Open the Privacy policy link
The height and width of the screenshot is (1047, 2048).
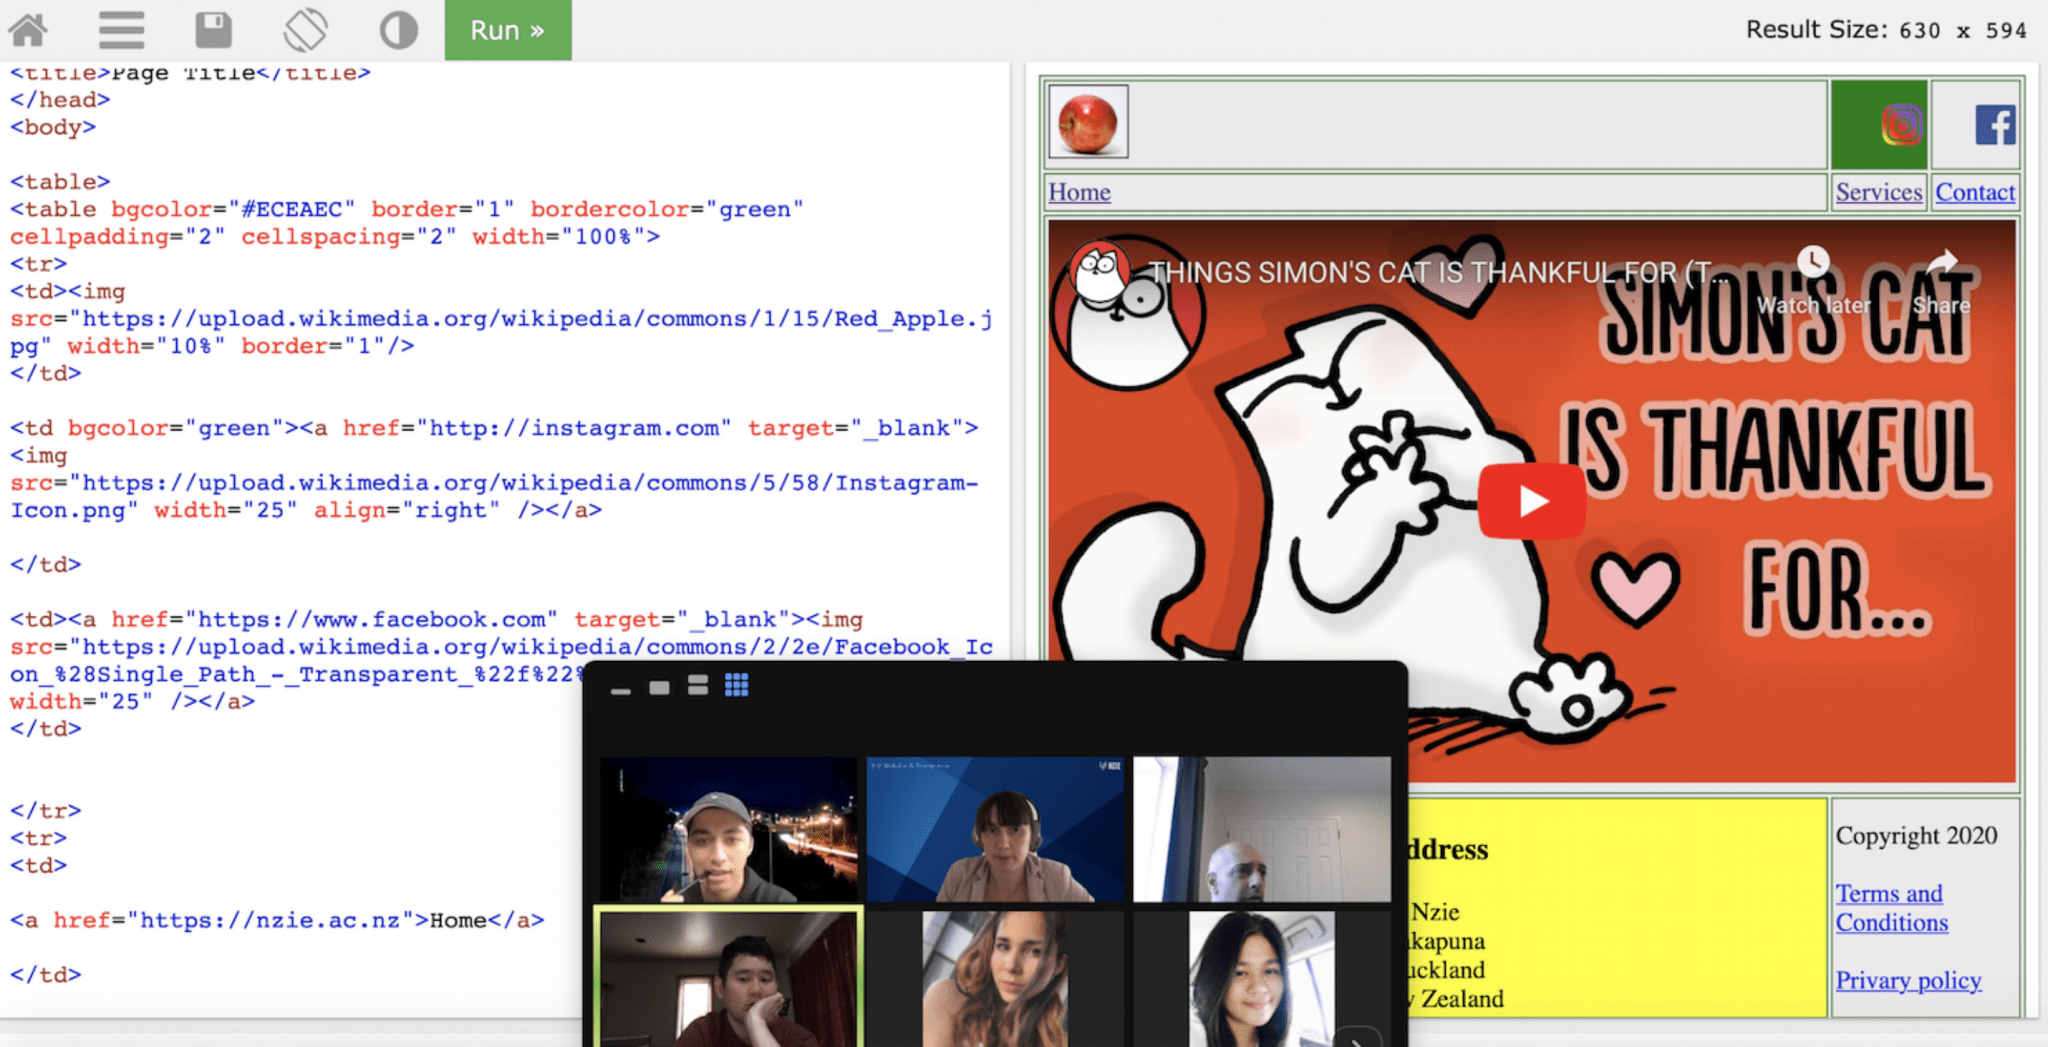coord(1908,980)
